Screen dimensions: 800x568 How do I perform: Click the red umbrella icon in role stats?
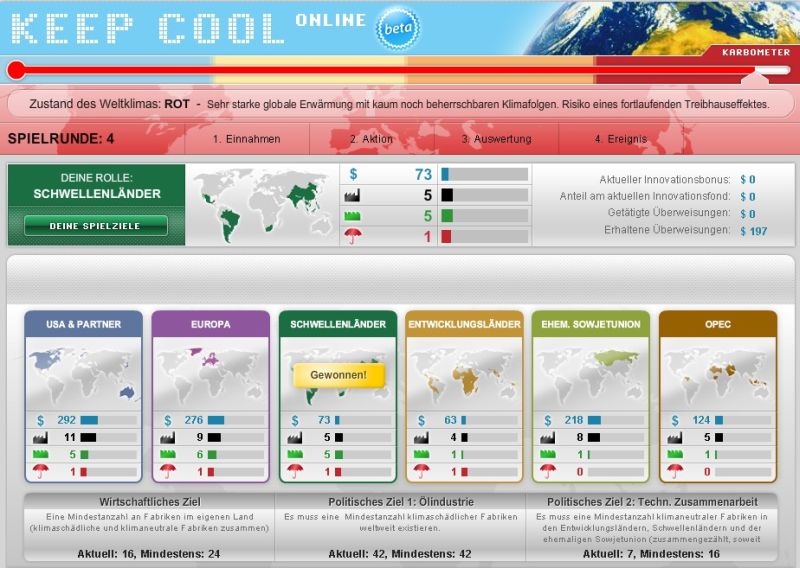[353, 236]
